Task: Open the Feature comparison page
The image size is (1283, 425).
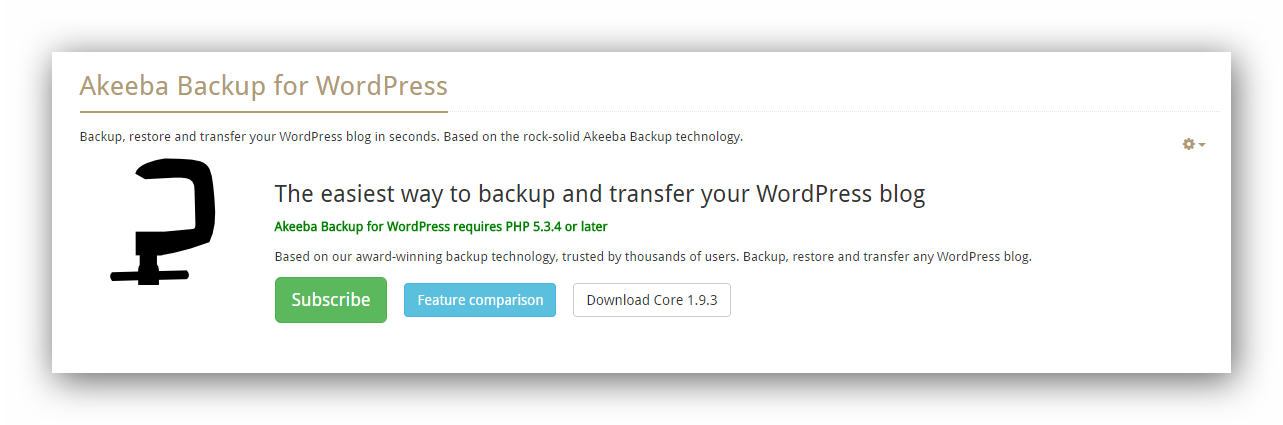Action: [480, 300]
